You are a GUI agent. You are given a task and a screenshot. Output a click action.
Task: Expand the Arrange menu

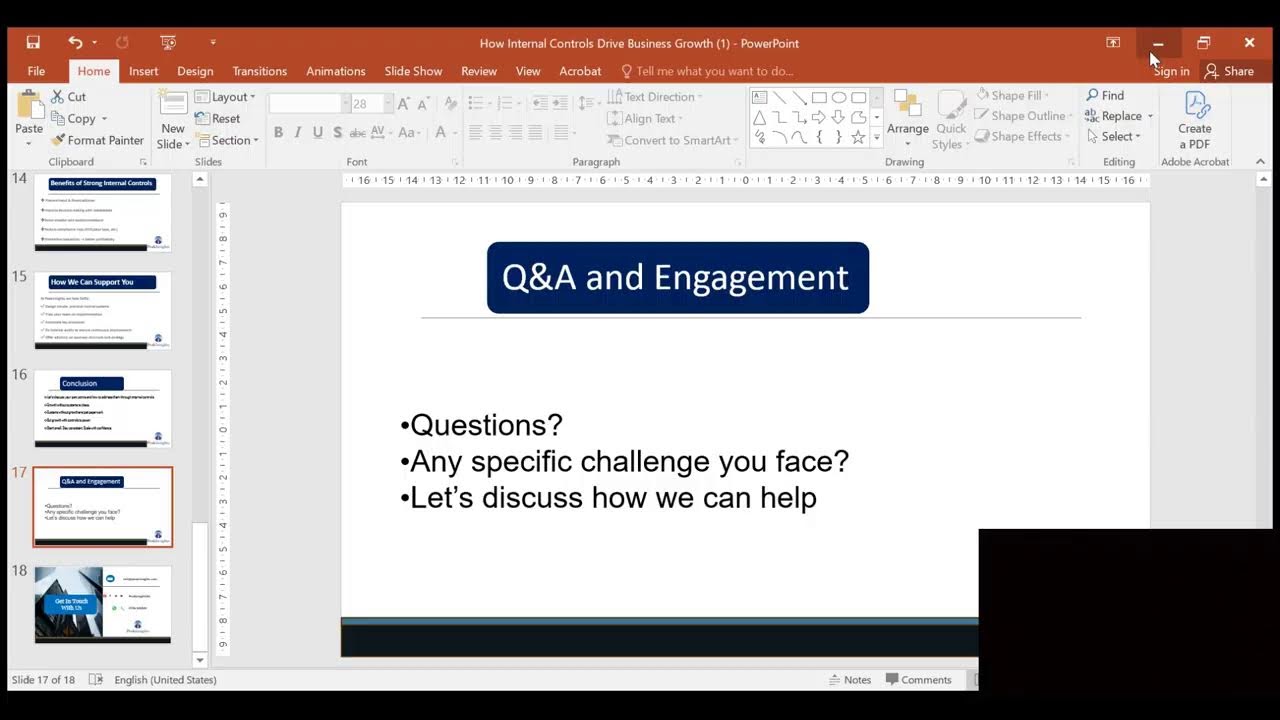coord(908,120)
